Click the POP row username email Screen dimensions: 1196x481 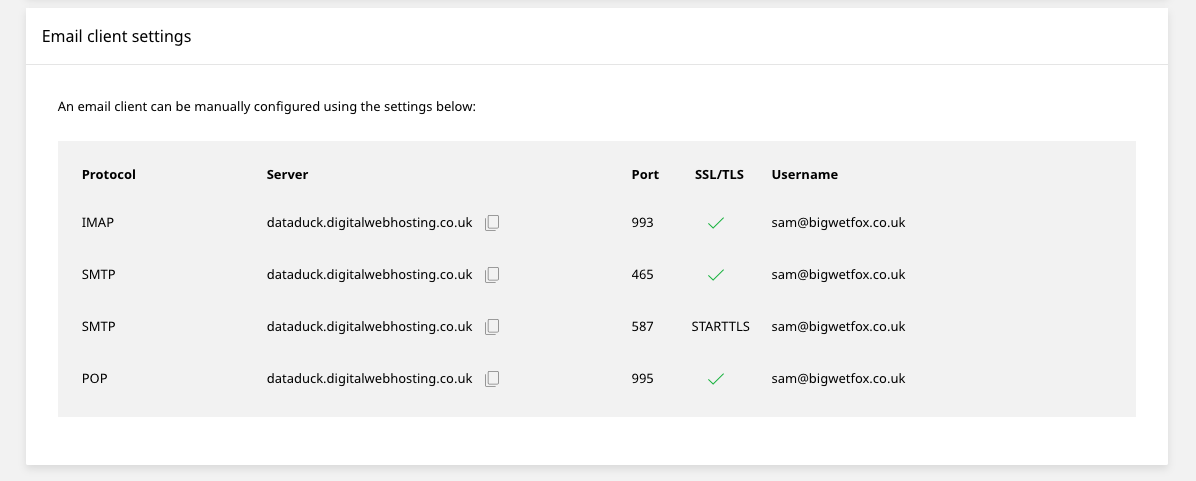pyautogui.click(x=838, y=379)
